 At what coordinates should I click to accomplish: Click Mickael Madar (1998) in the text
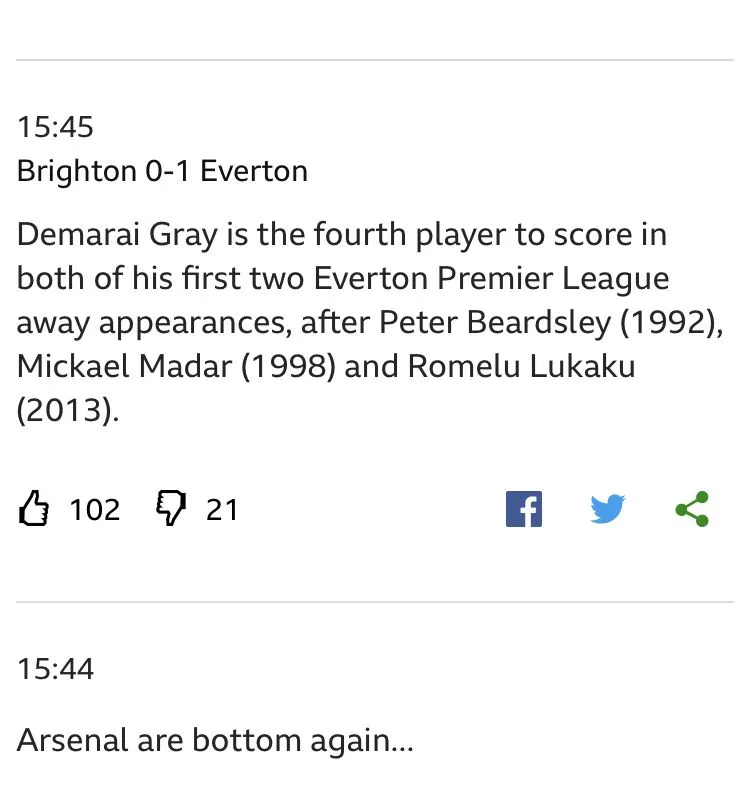[176, 366]
